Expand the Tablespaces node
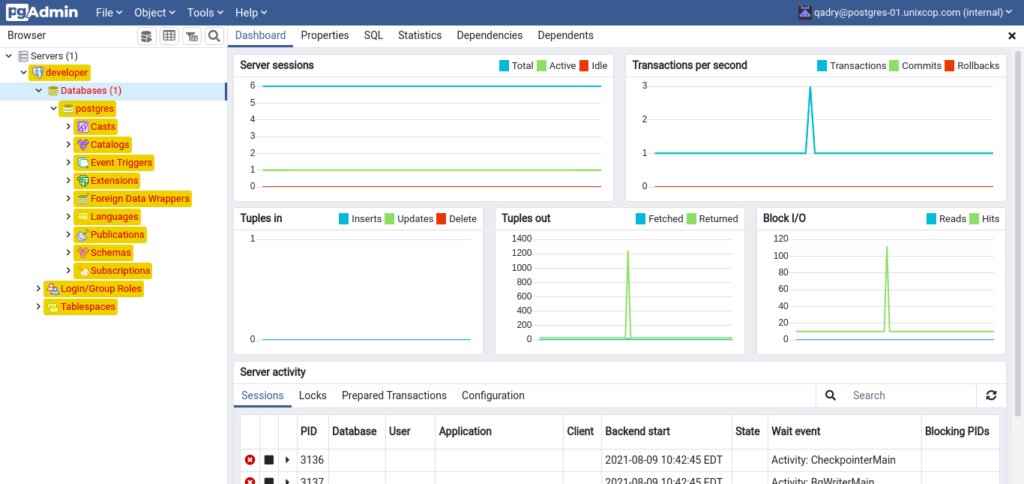 39,306
